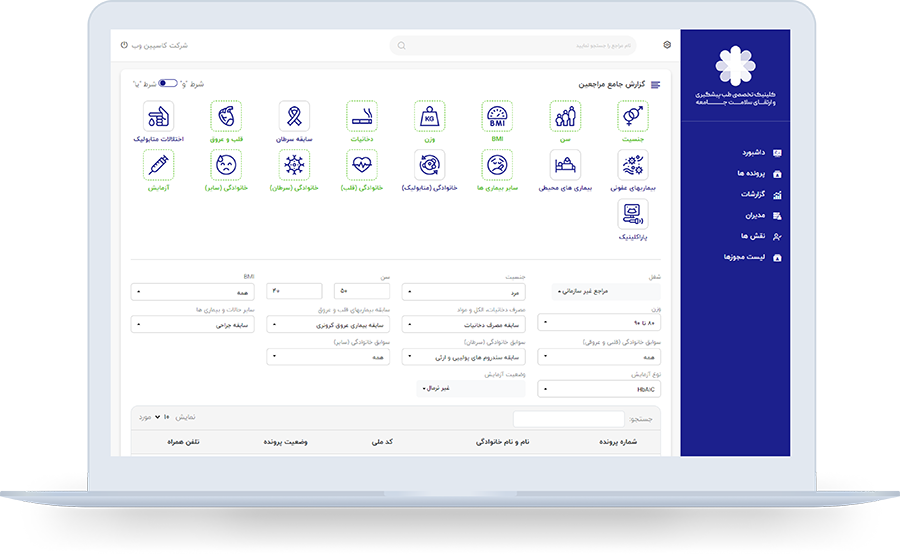The height and width of the screenshot is (556, 900).
Task: Open the سایر حالات و بیماری ها dropdown
Action: (x=192, y=324)
